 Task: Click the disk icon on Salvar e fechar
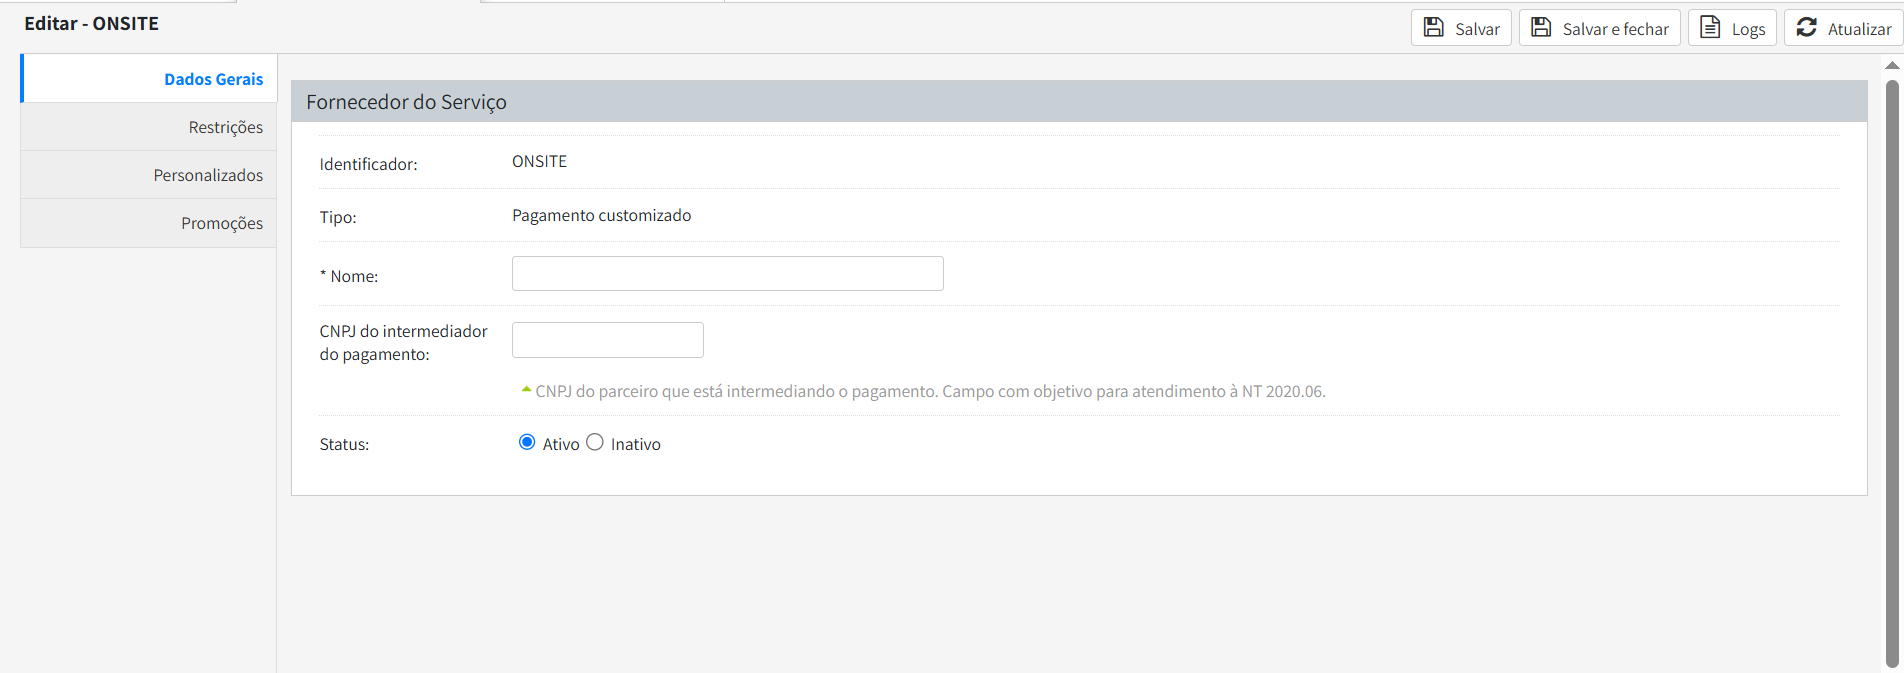point(1541,27)
